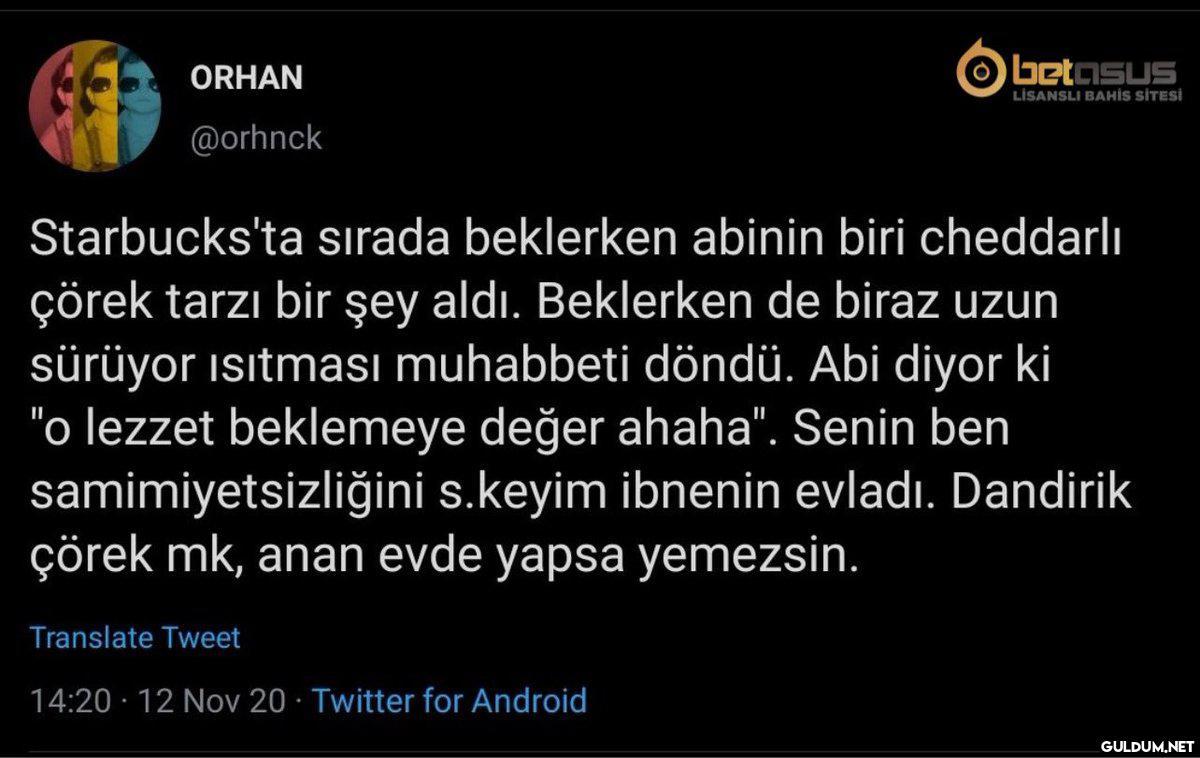Click the 14:20 timestamp
Viewport: 1200px width, 758px height.
[x=70, y=700]
